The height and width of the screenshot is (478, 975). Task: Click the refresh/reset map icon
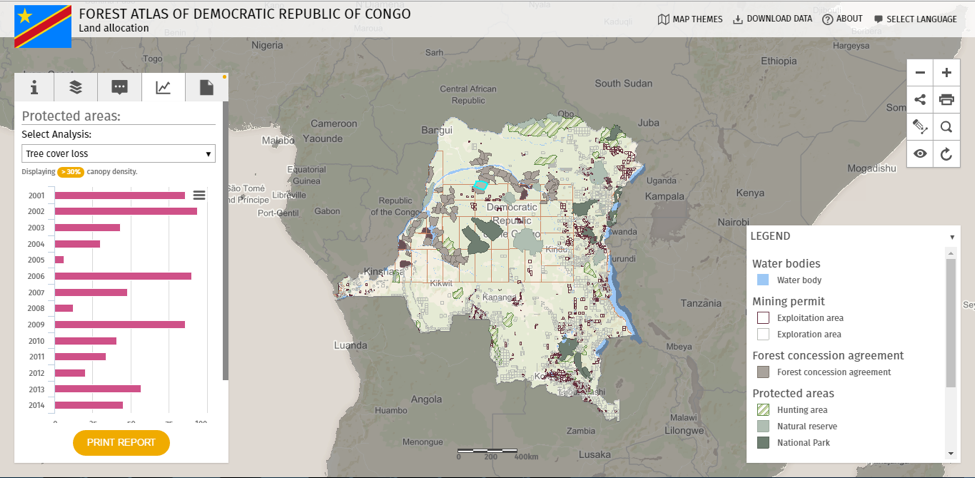point(946,154)
